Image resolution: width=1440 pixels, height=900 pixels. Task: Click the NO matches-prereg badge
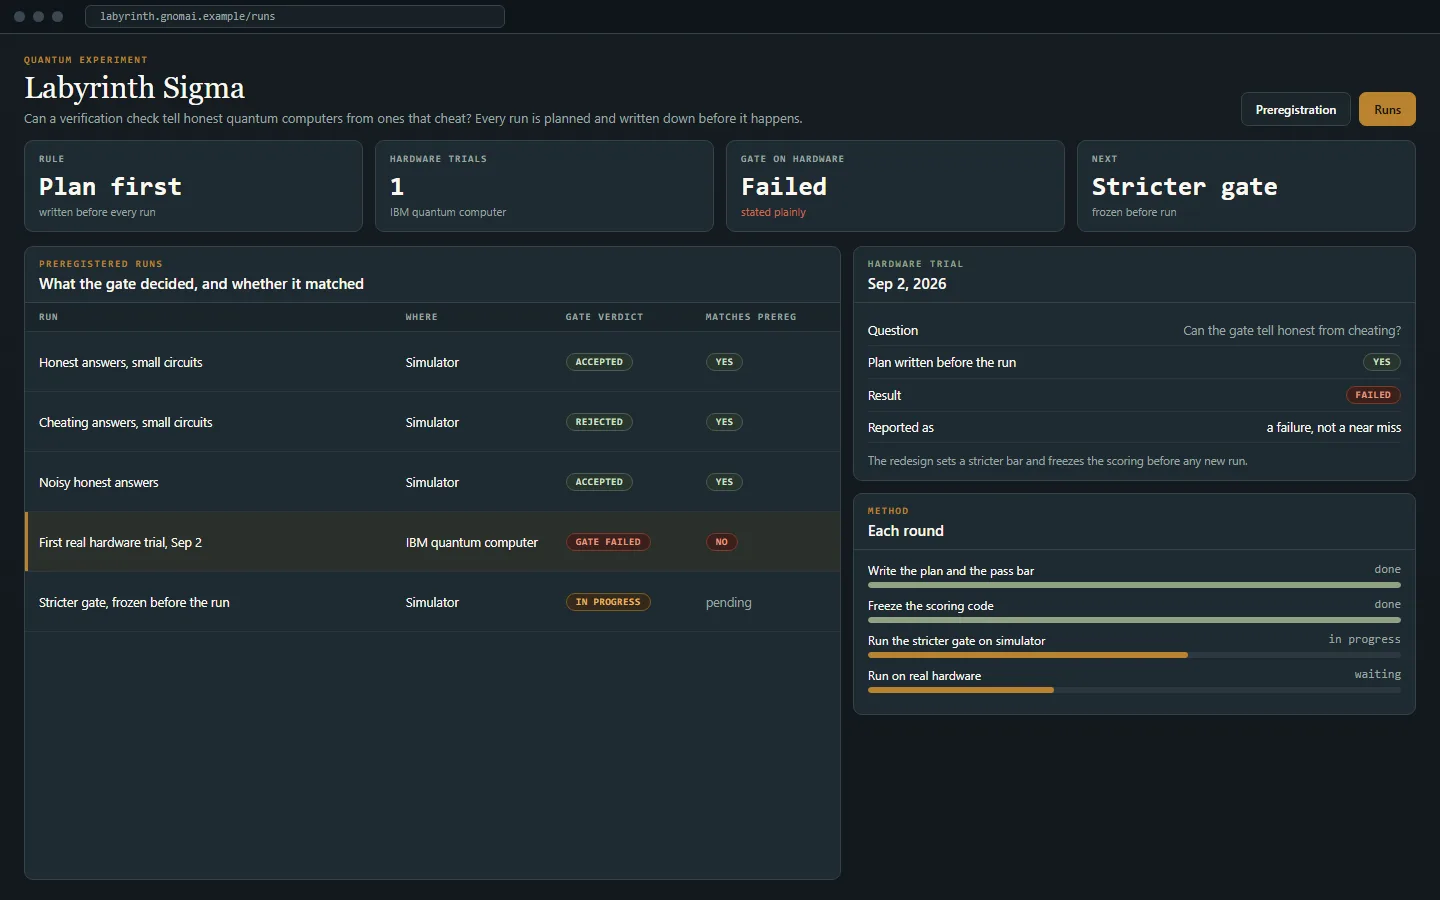pos(722,542)
